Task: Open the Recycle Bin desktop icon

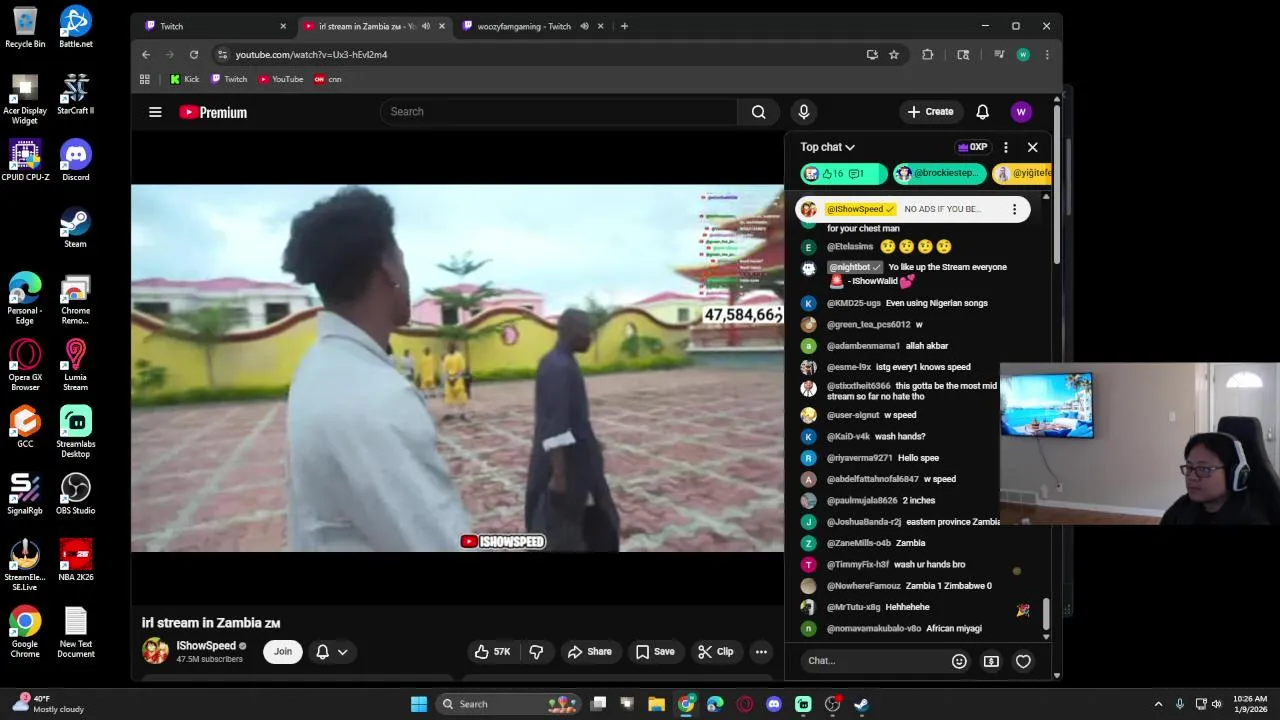Action: 25,27
